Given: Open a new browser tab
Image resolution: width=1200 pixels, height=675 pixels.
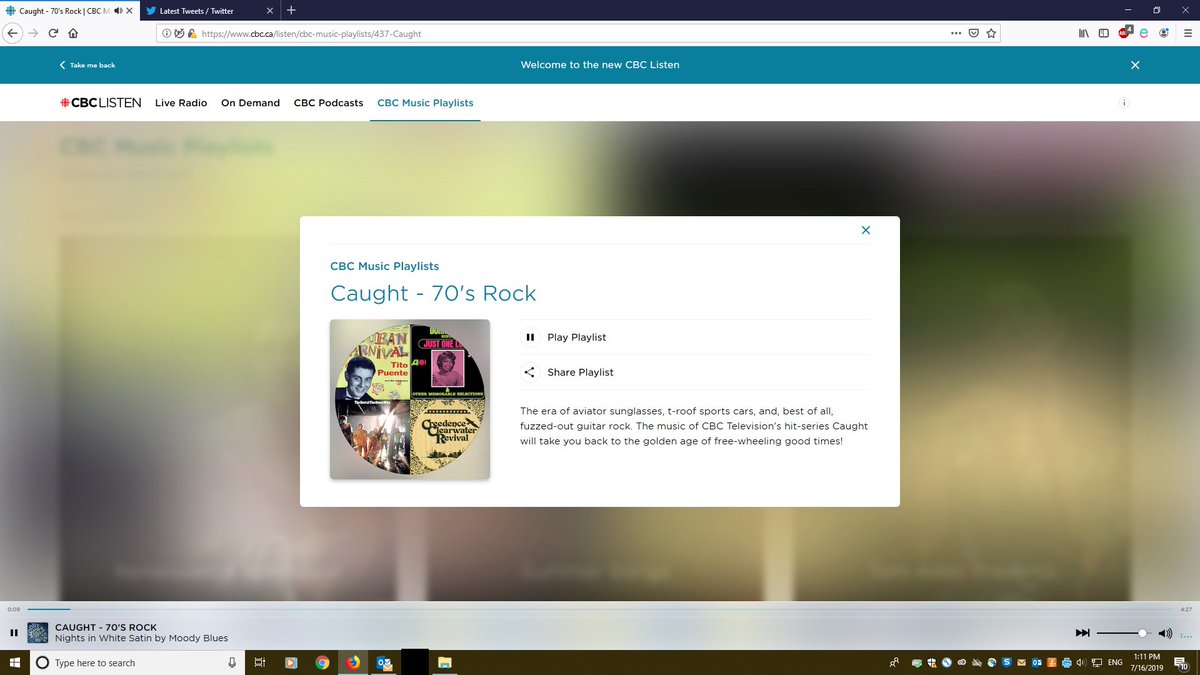Looking at the screenshot, I should (291, 10).
